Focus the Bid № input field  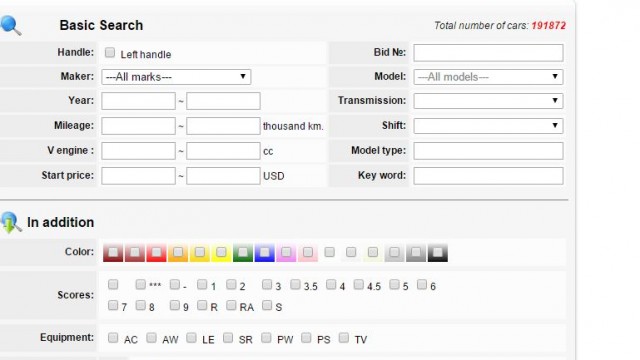click(x=488, y=53)
